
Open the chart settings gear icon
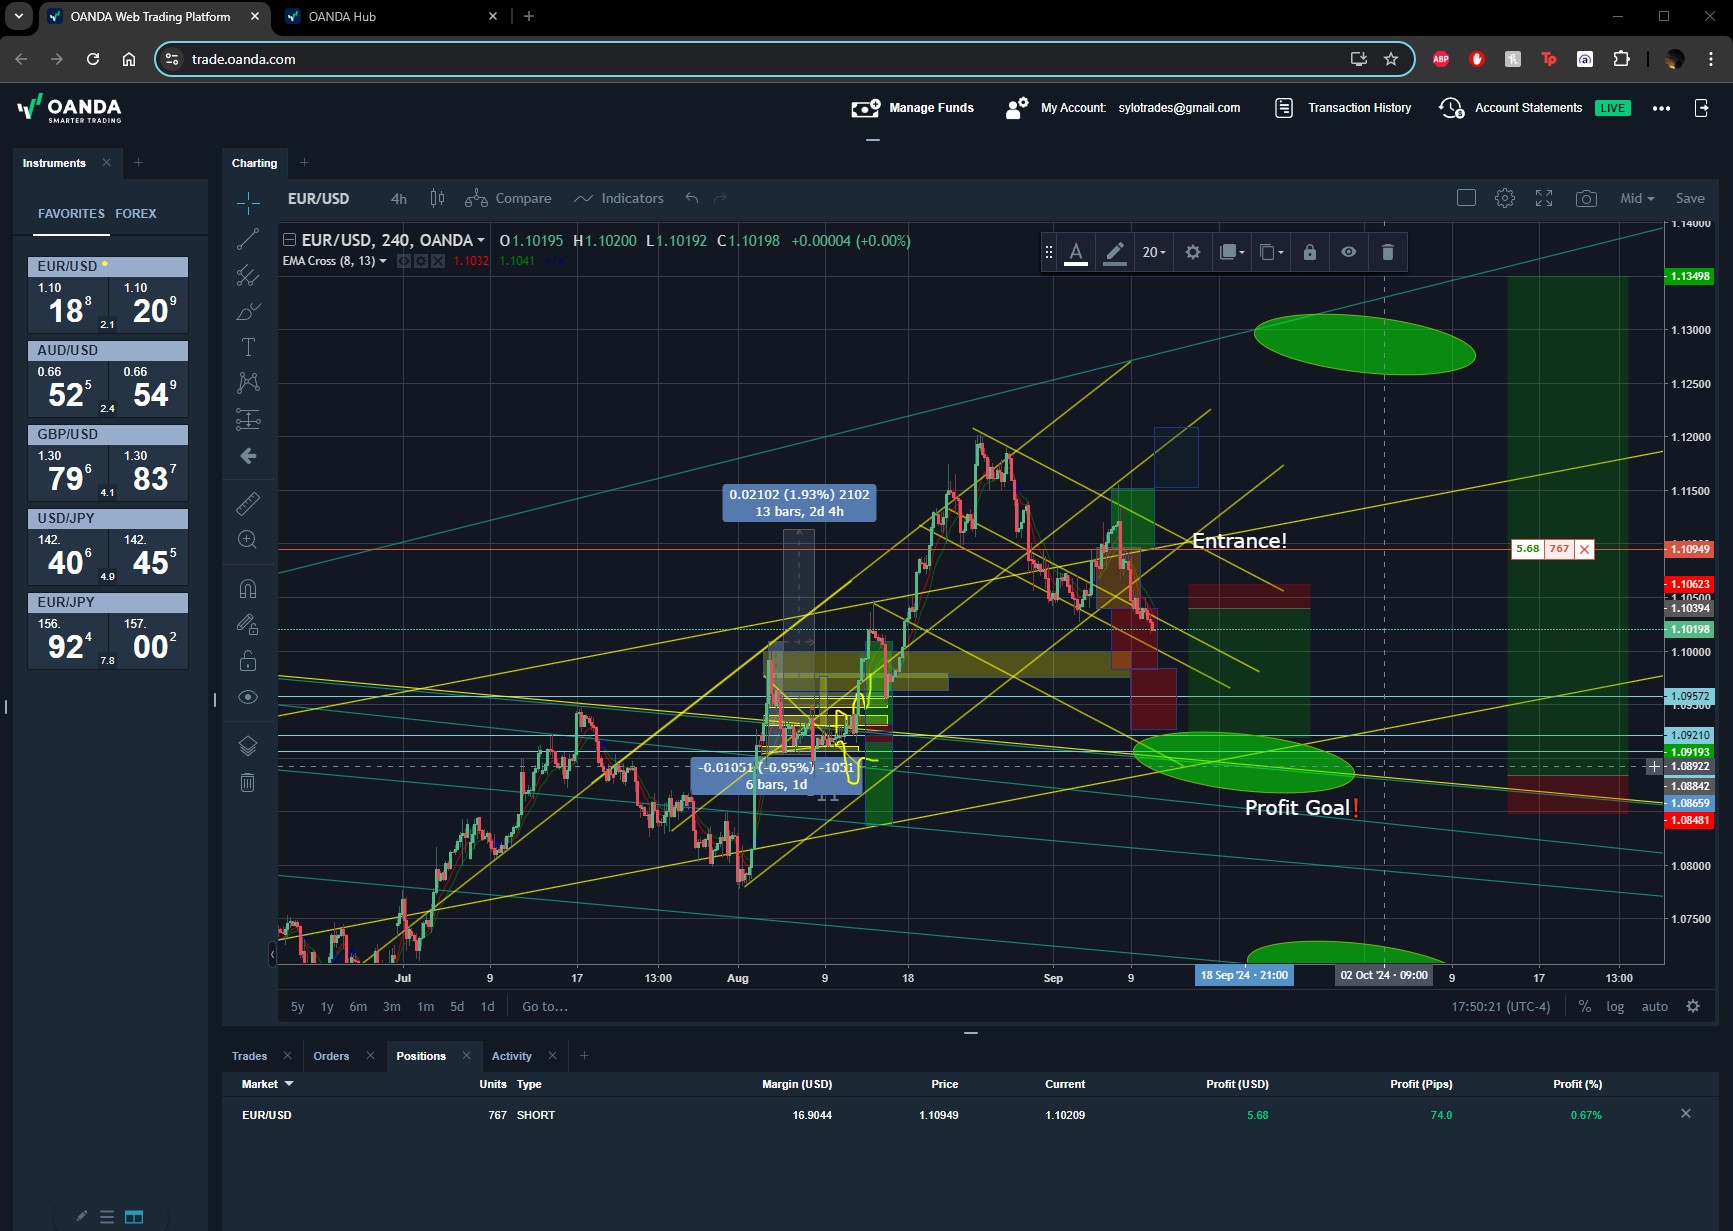(1504, 198)
